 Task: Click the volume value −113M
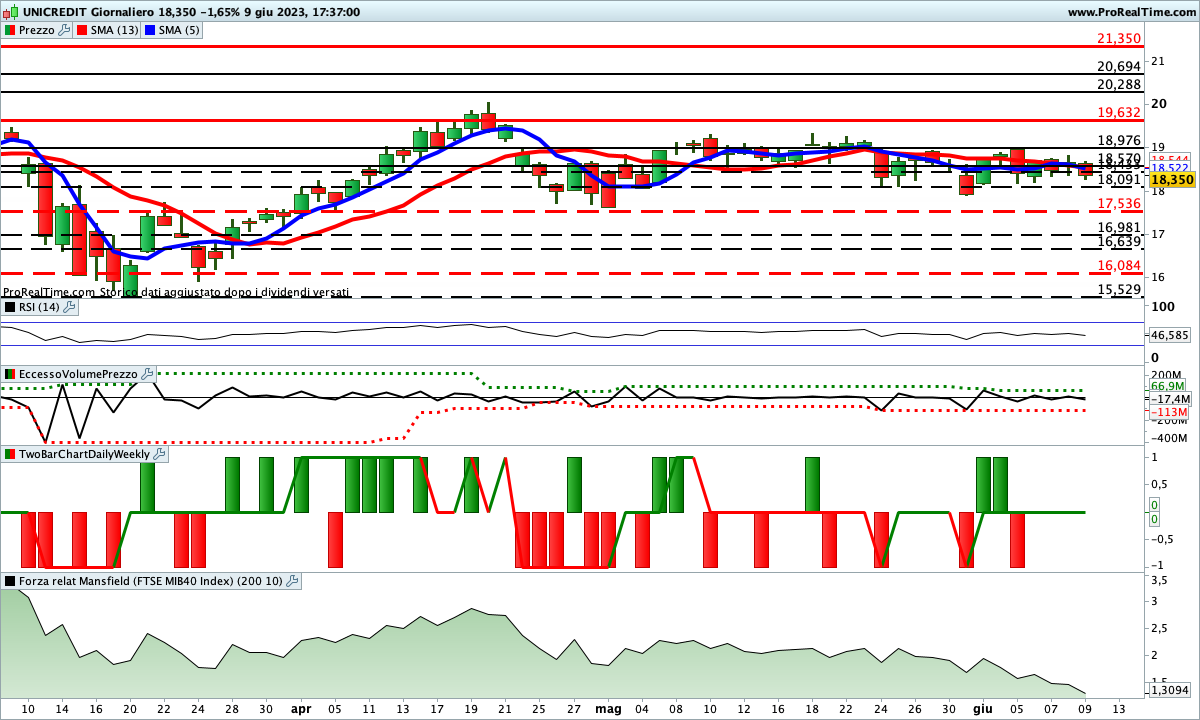coord(1168,412)
